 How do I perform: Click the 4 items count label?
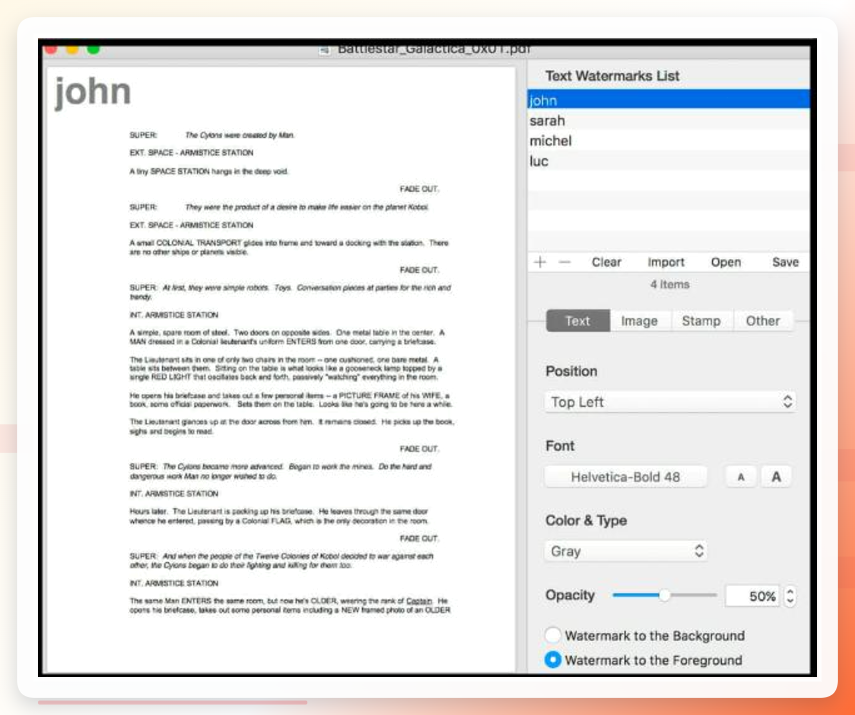(x=670, y=284)
